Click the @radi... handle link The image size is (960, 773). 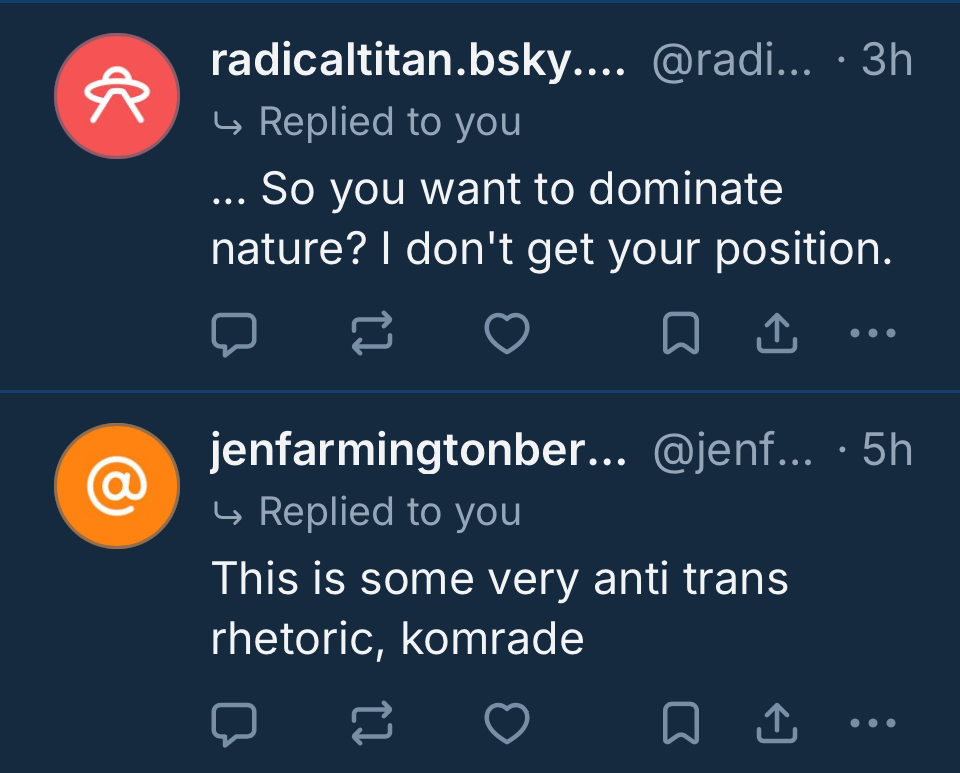click(732, 62)
